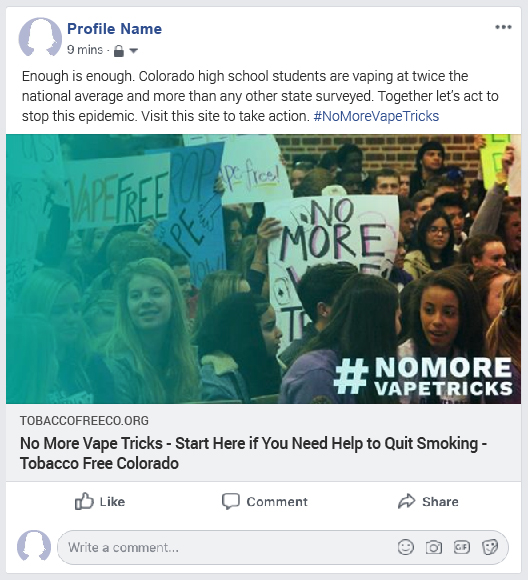Click the speech bubble Comment icon
Viewport: 528px width, 580px height.
(x=231, y=502)
